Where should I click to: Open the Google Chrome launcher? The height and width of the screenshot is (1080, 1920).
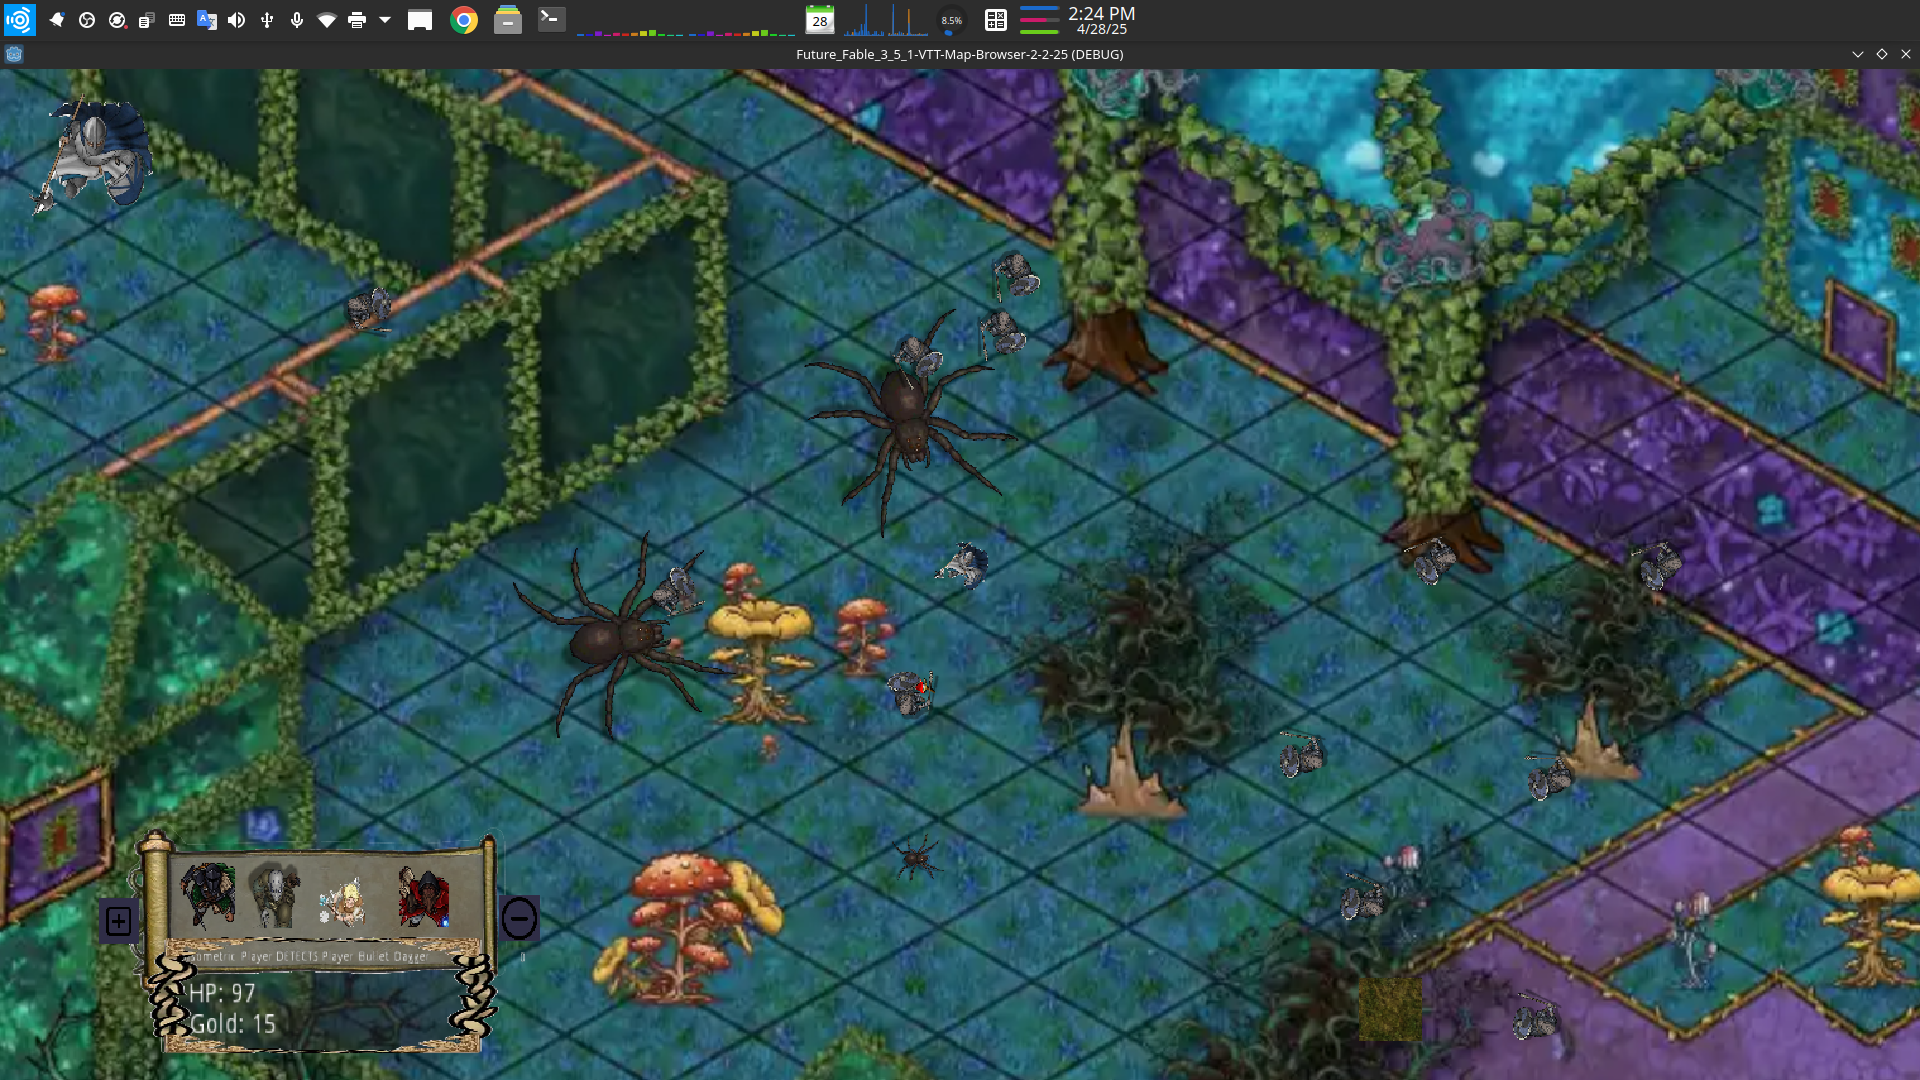[464, 20]
